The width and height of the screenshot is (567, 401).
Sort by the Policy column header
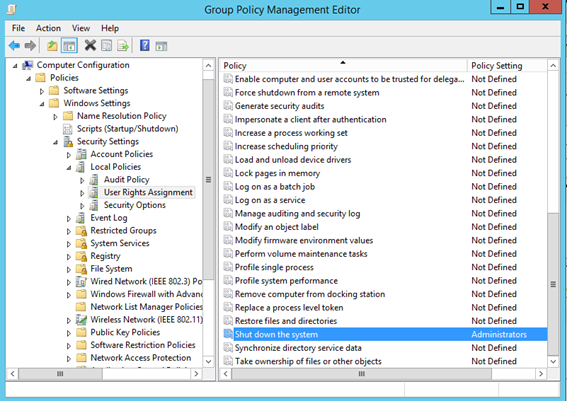[x=344, y=65]
